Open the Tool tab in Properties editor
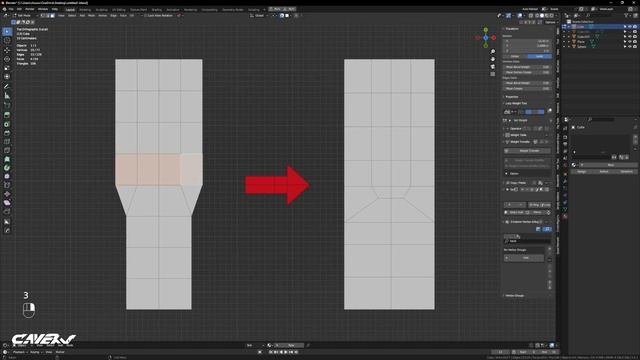Screen dimensions: 640x360 point(565,129)
